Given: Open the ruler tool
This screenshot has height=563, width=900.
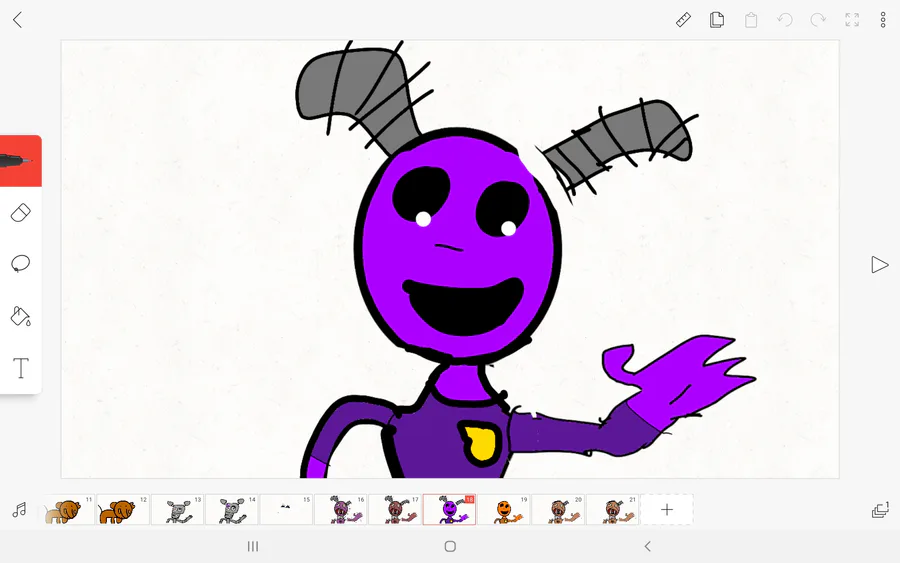Looking at the screenshot, I should tap(683, 20).
